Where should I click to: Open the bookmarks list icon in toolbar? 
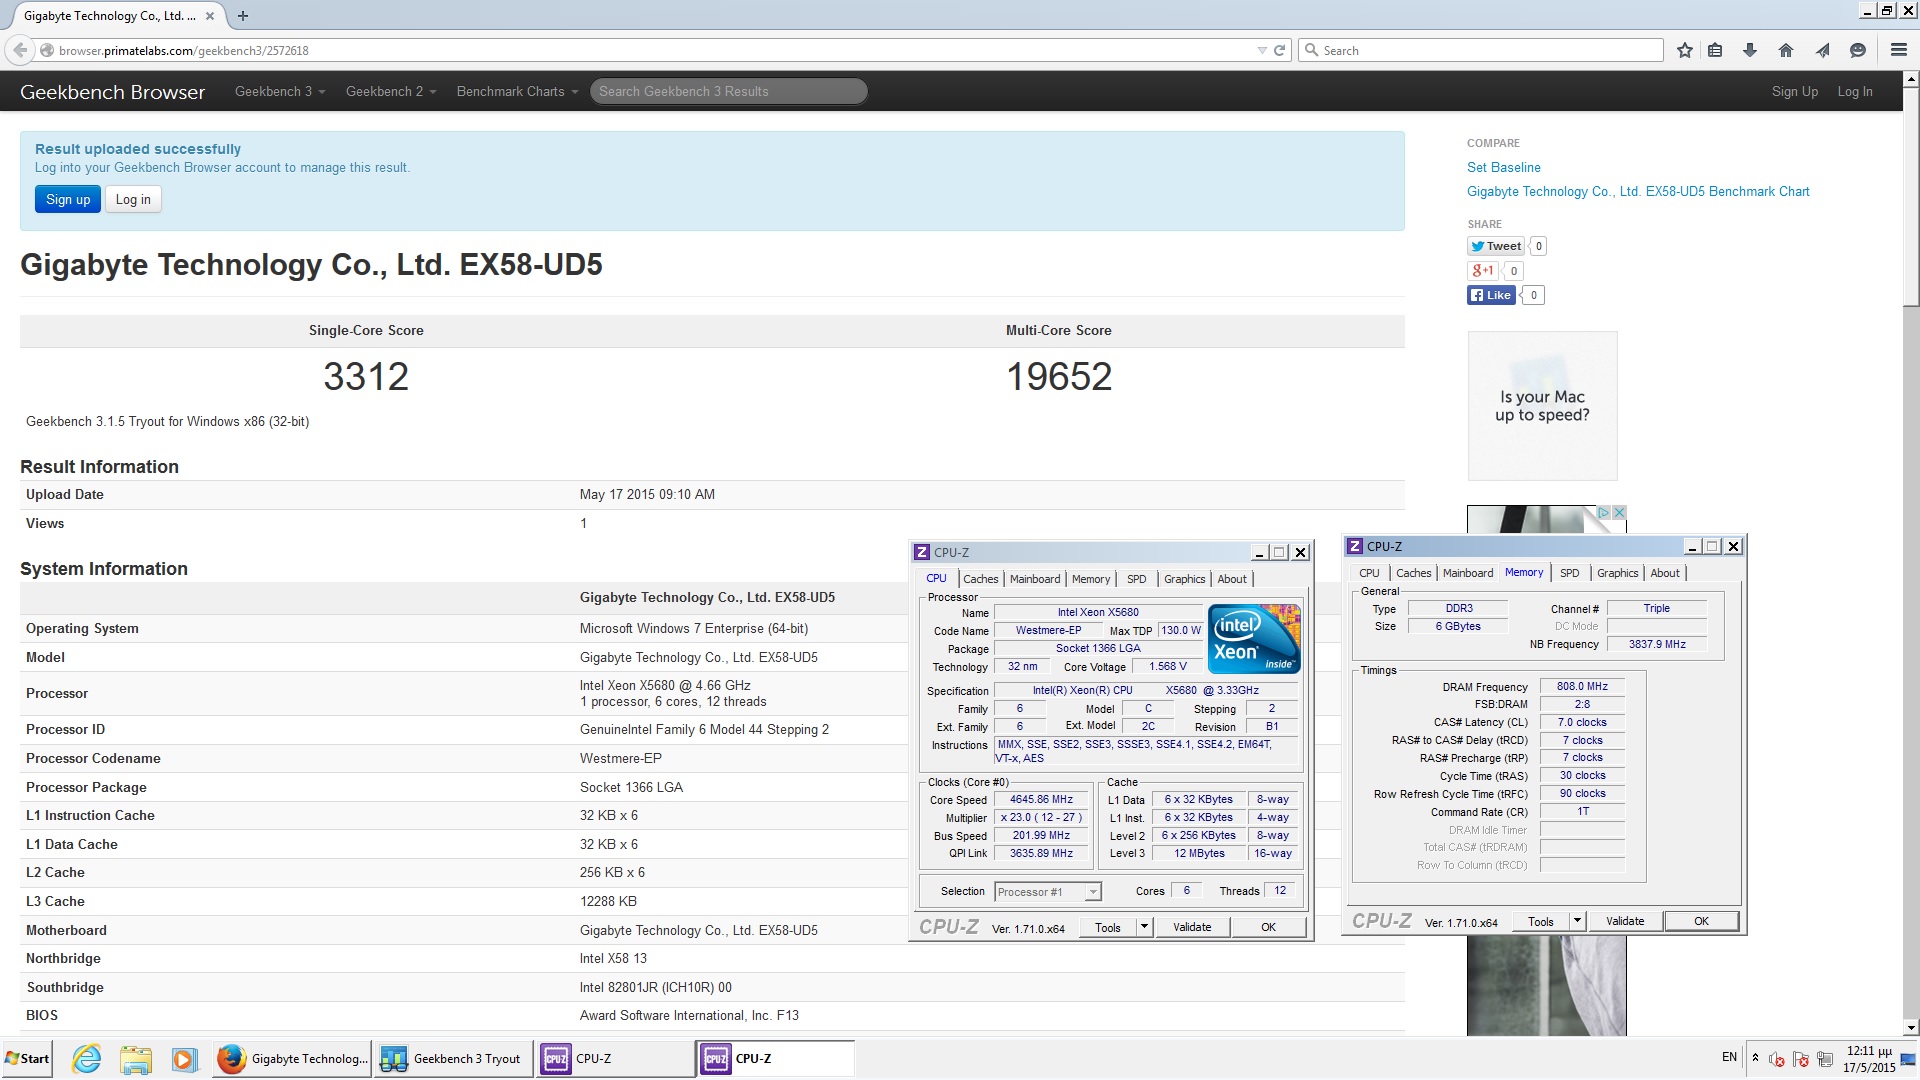[1716, 50]
